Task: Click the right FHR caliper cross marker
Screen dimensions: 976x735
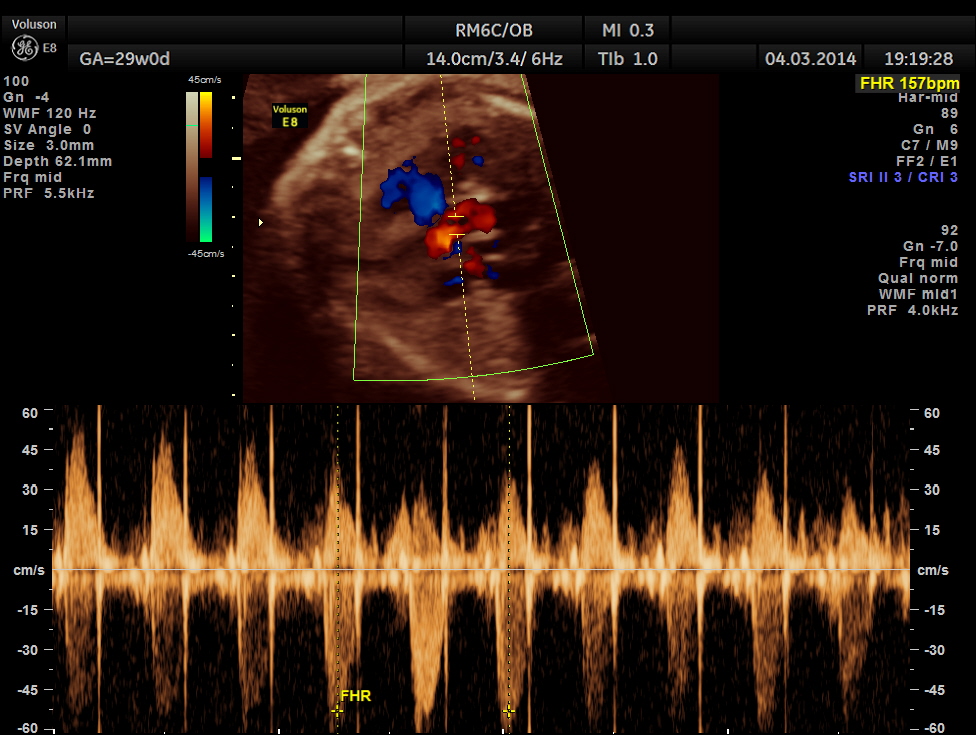Action: (x=509, y=711)
